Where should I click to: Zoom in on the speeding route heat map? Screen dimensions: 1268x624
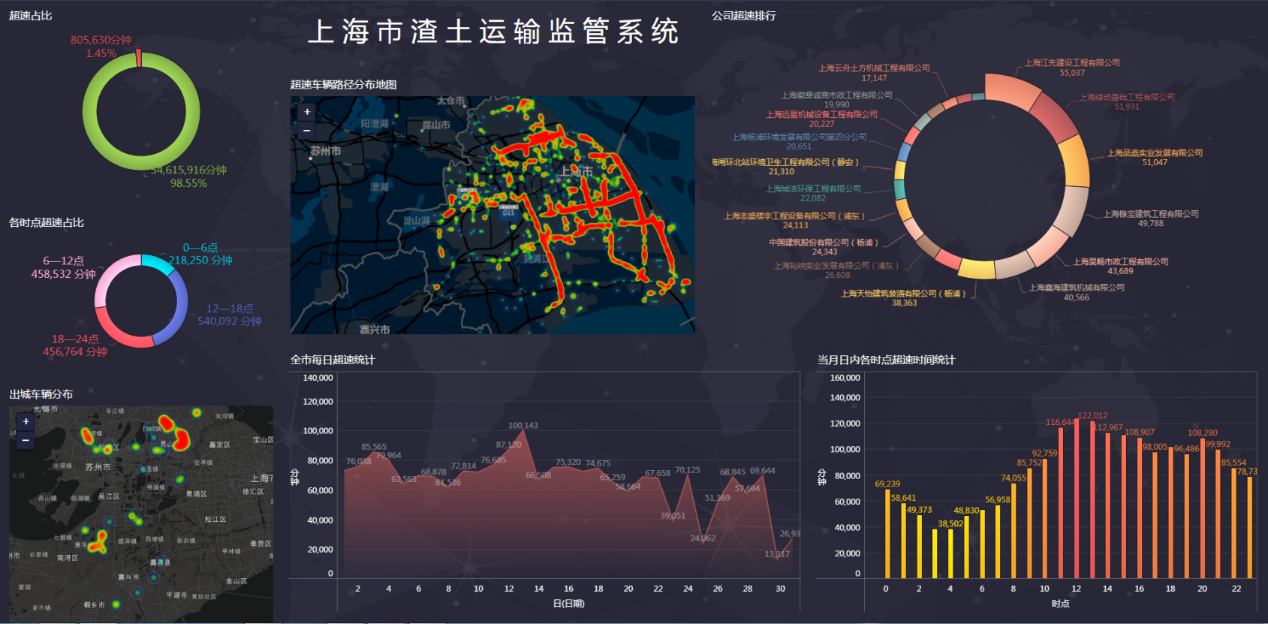coord(307,113)
